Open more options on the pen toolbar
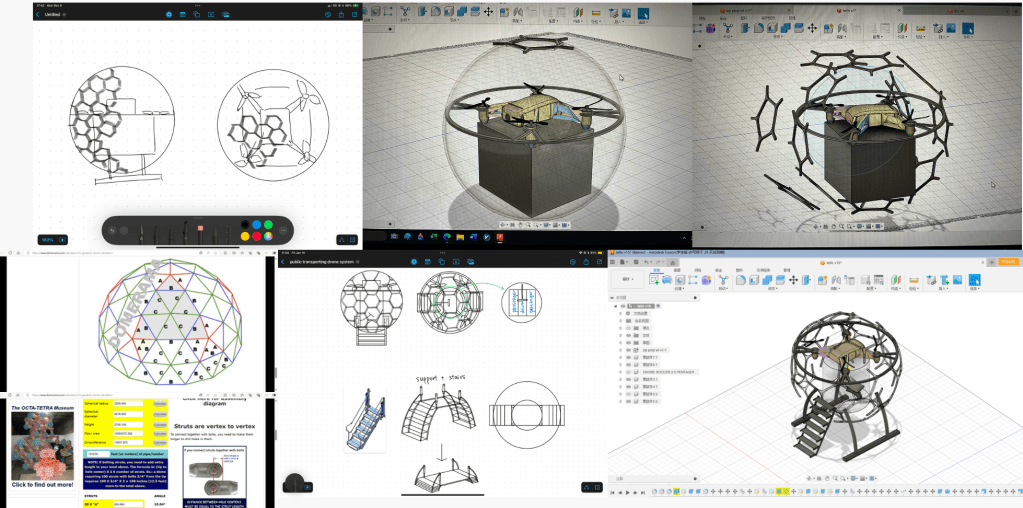Image resolution: width=1023 pixels, height=508 pixels. (284, 230)
